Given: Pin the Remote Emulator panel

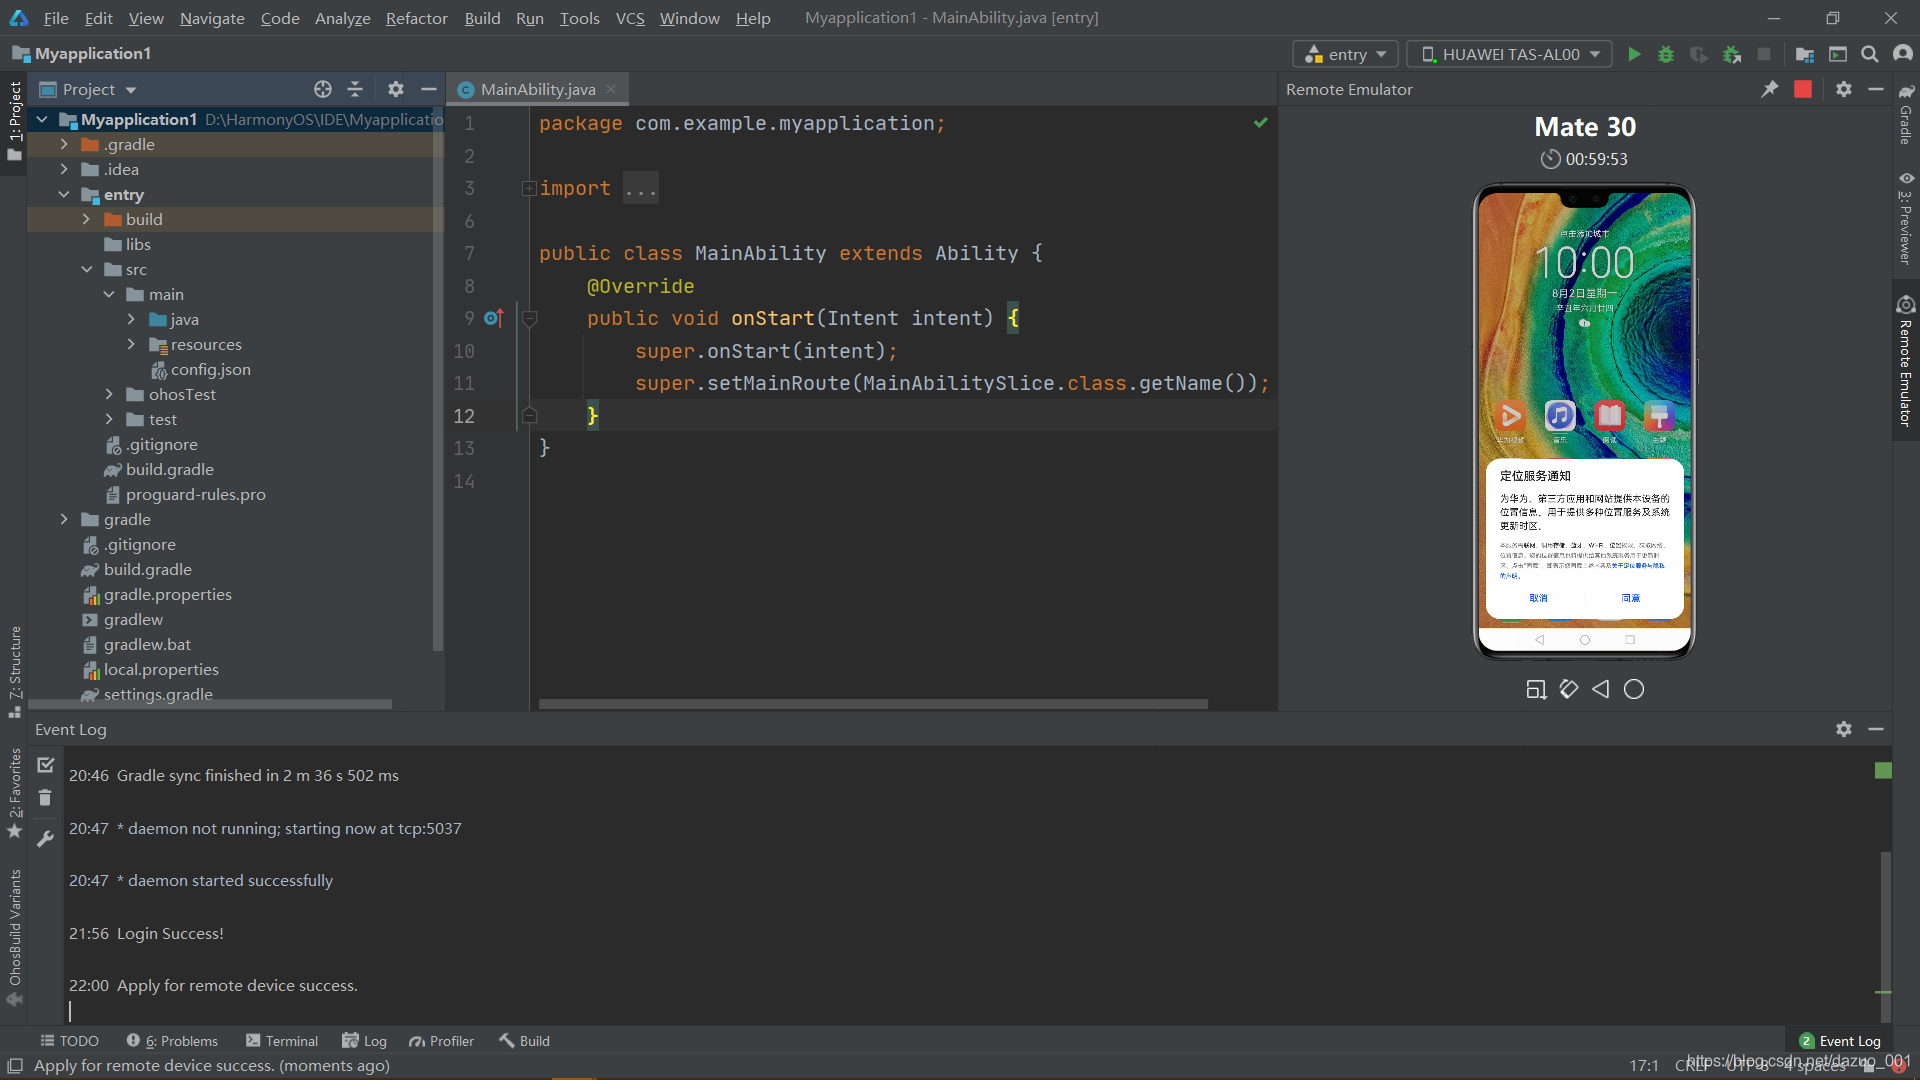Looking at the screenshot, I should (x=1770, y=89).
